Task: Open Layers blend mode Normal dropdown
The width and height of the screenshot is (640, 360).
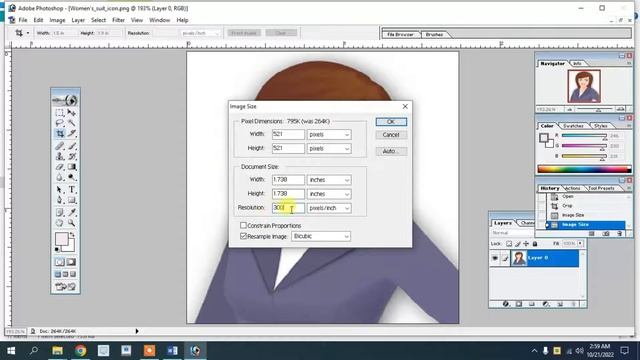Action: coord(512,233)
